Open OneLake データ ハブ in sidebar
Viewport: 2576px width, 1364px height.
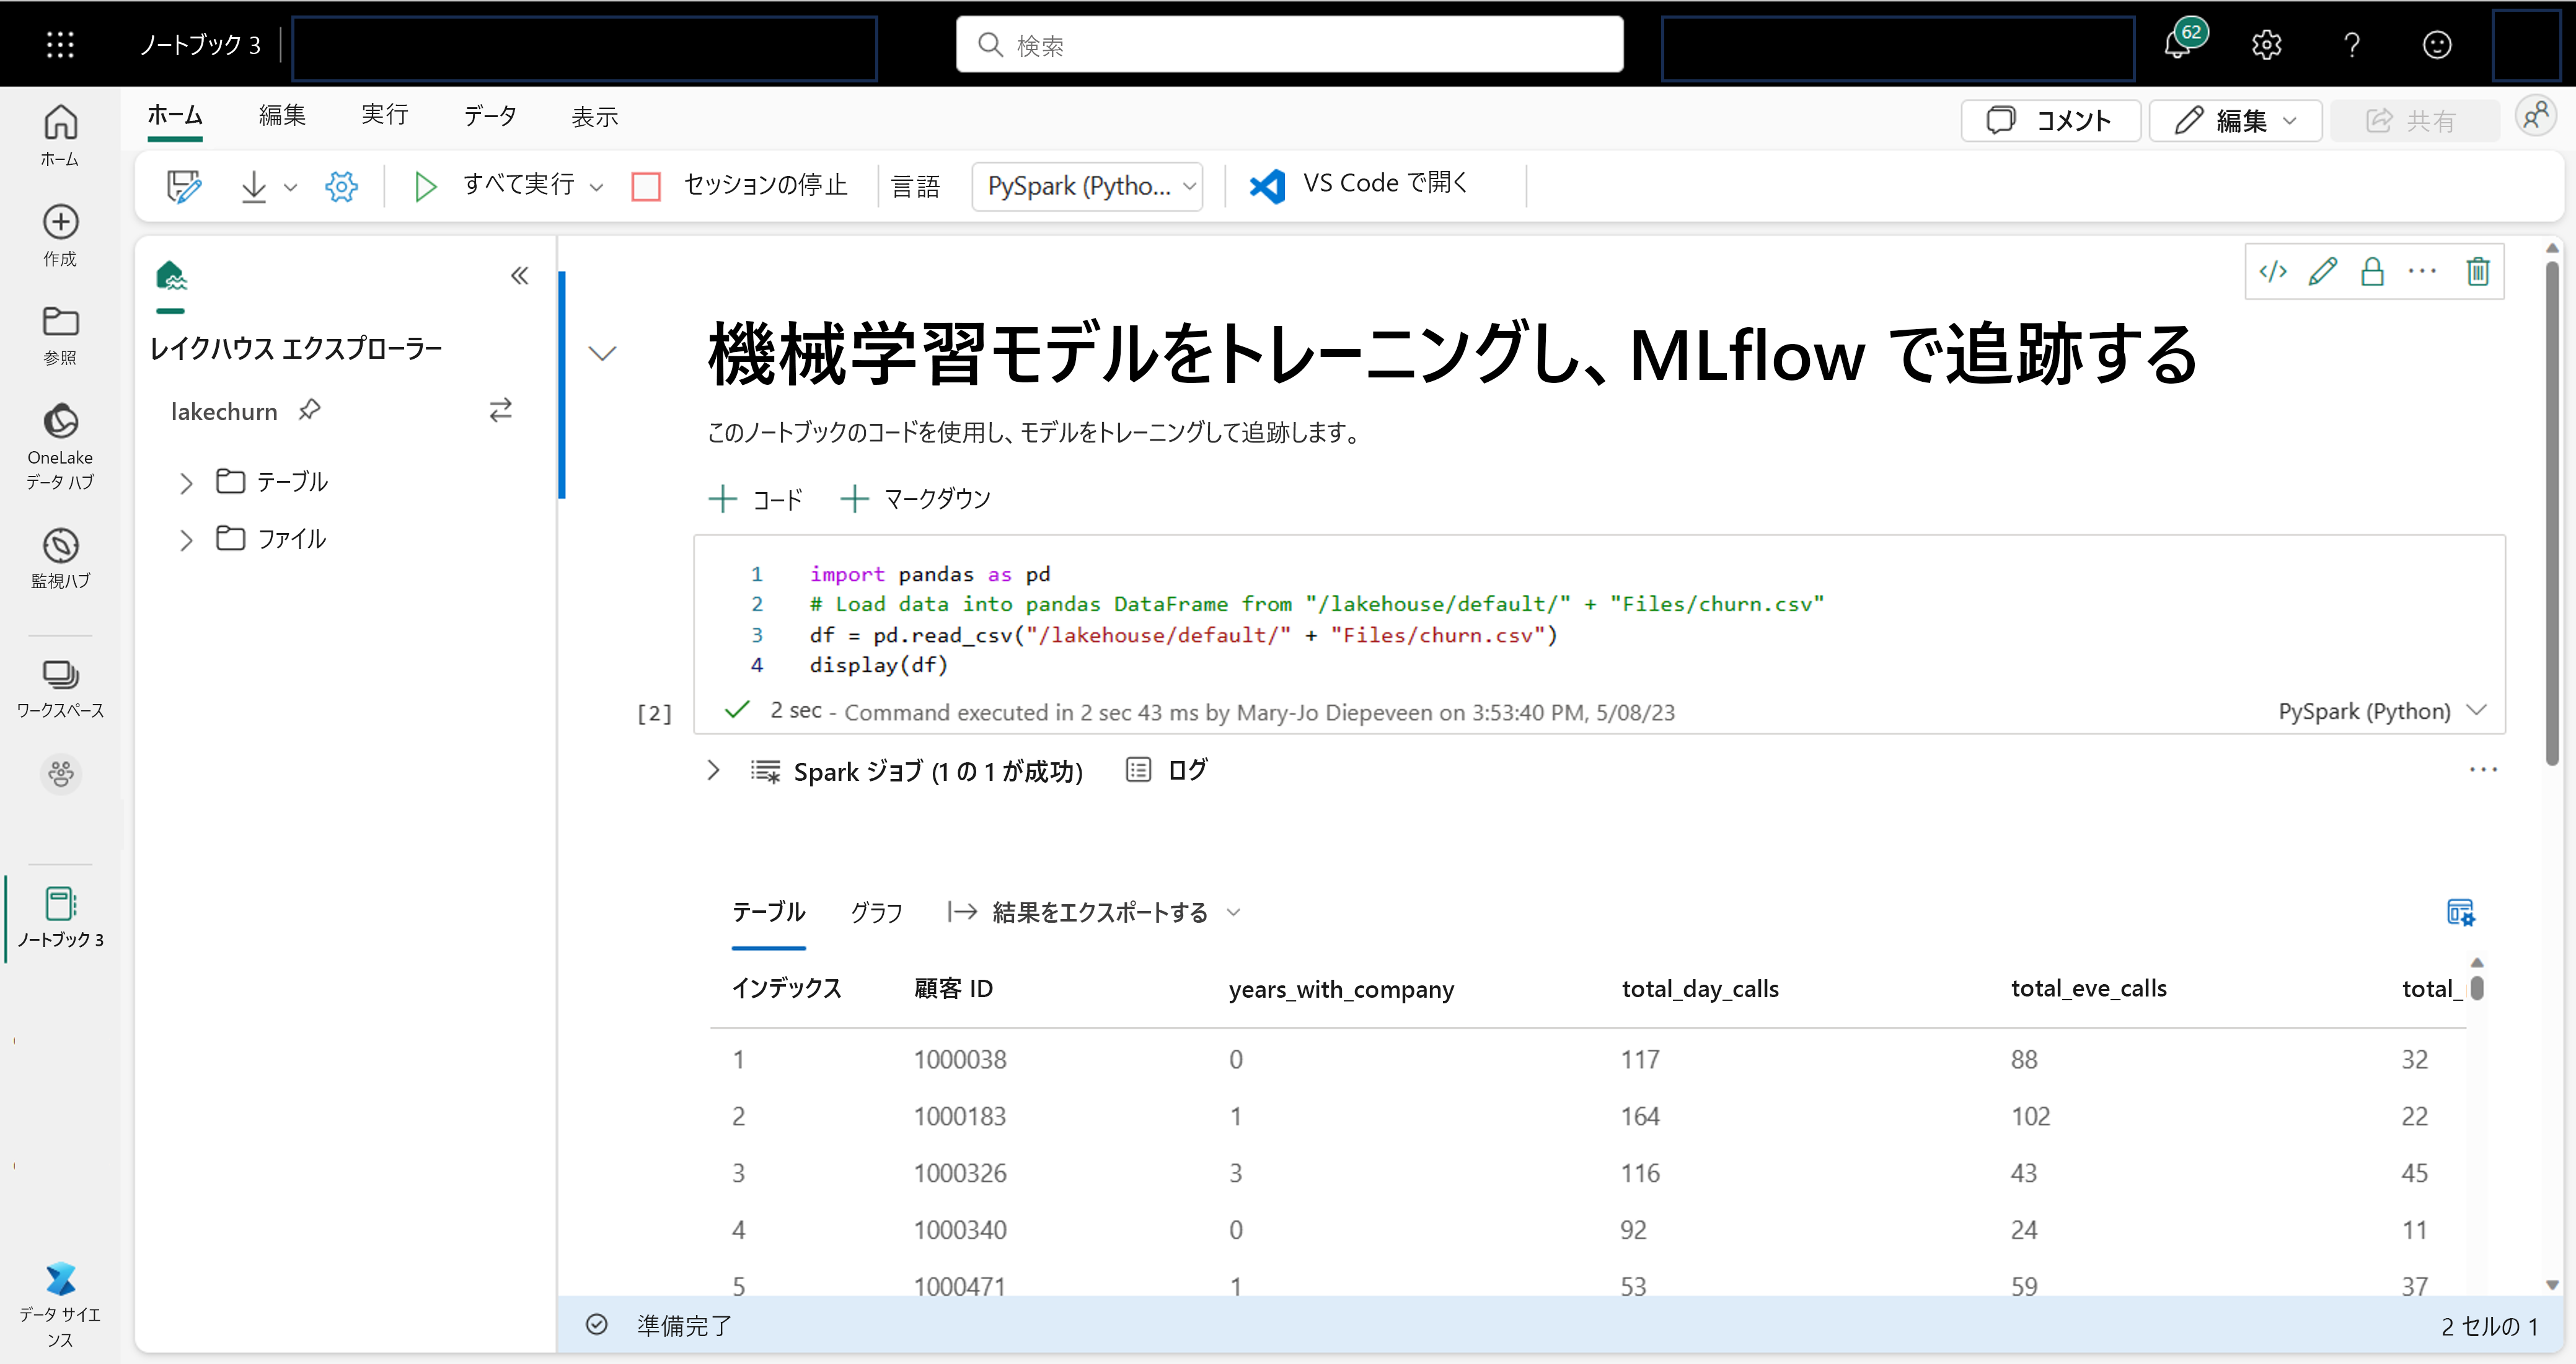pos(60,446)
